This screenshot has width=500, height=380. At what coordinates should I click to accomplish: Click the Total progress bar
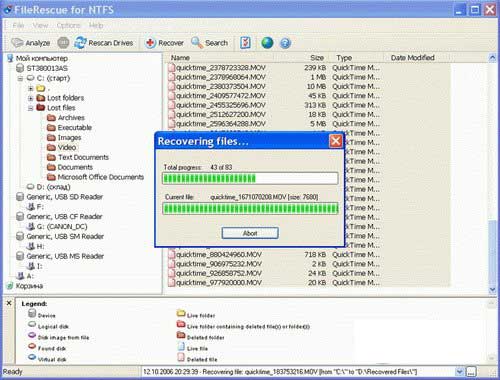250,178
